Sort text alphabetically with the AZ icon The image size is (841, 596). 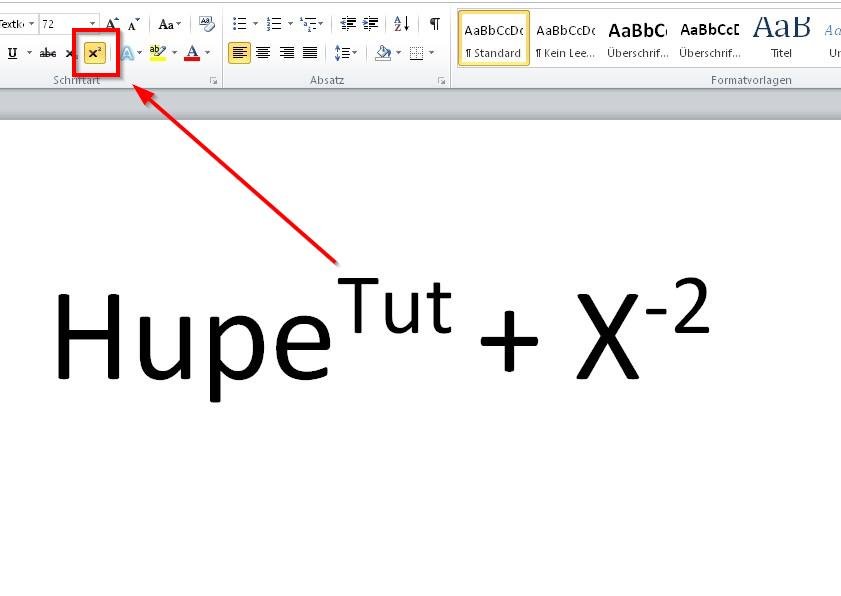click(x=399, y=23)
